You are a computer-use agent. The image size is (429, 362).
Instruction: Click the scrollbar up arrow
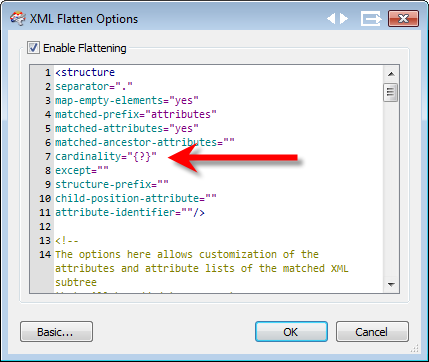(x=391, y=74)
